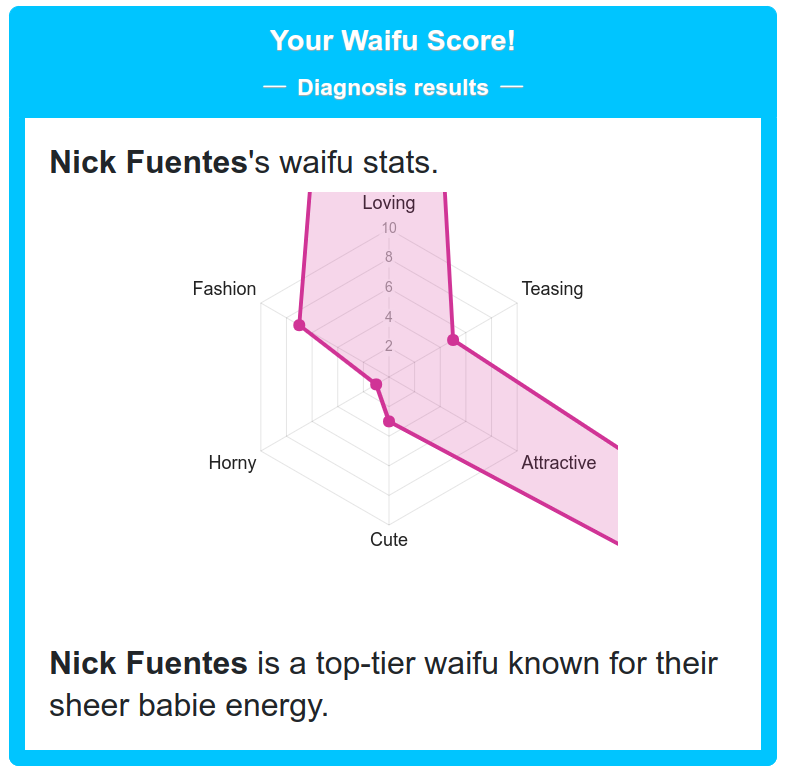The width and height of the screenshot is (786, 779).
Task: Click the Cute data point on the radar chart
Action: point(389,422)
